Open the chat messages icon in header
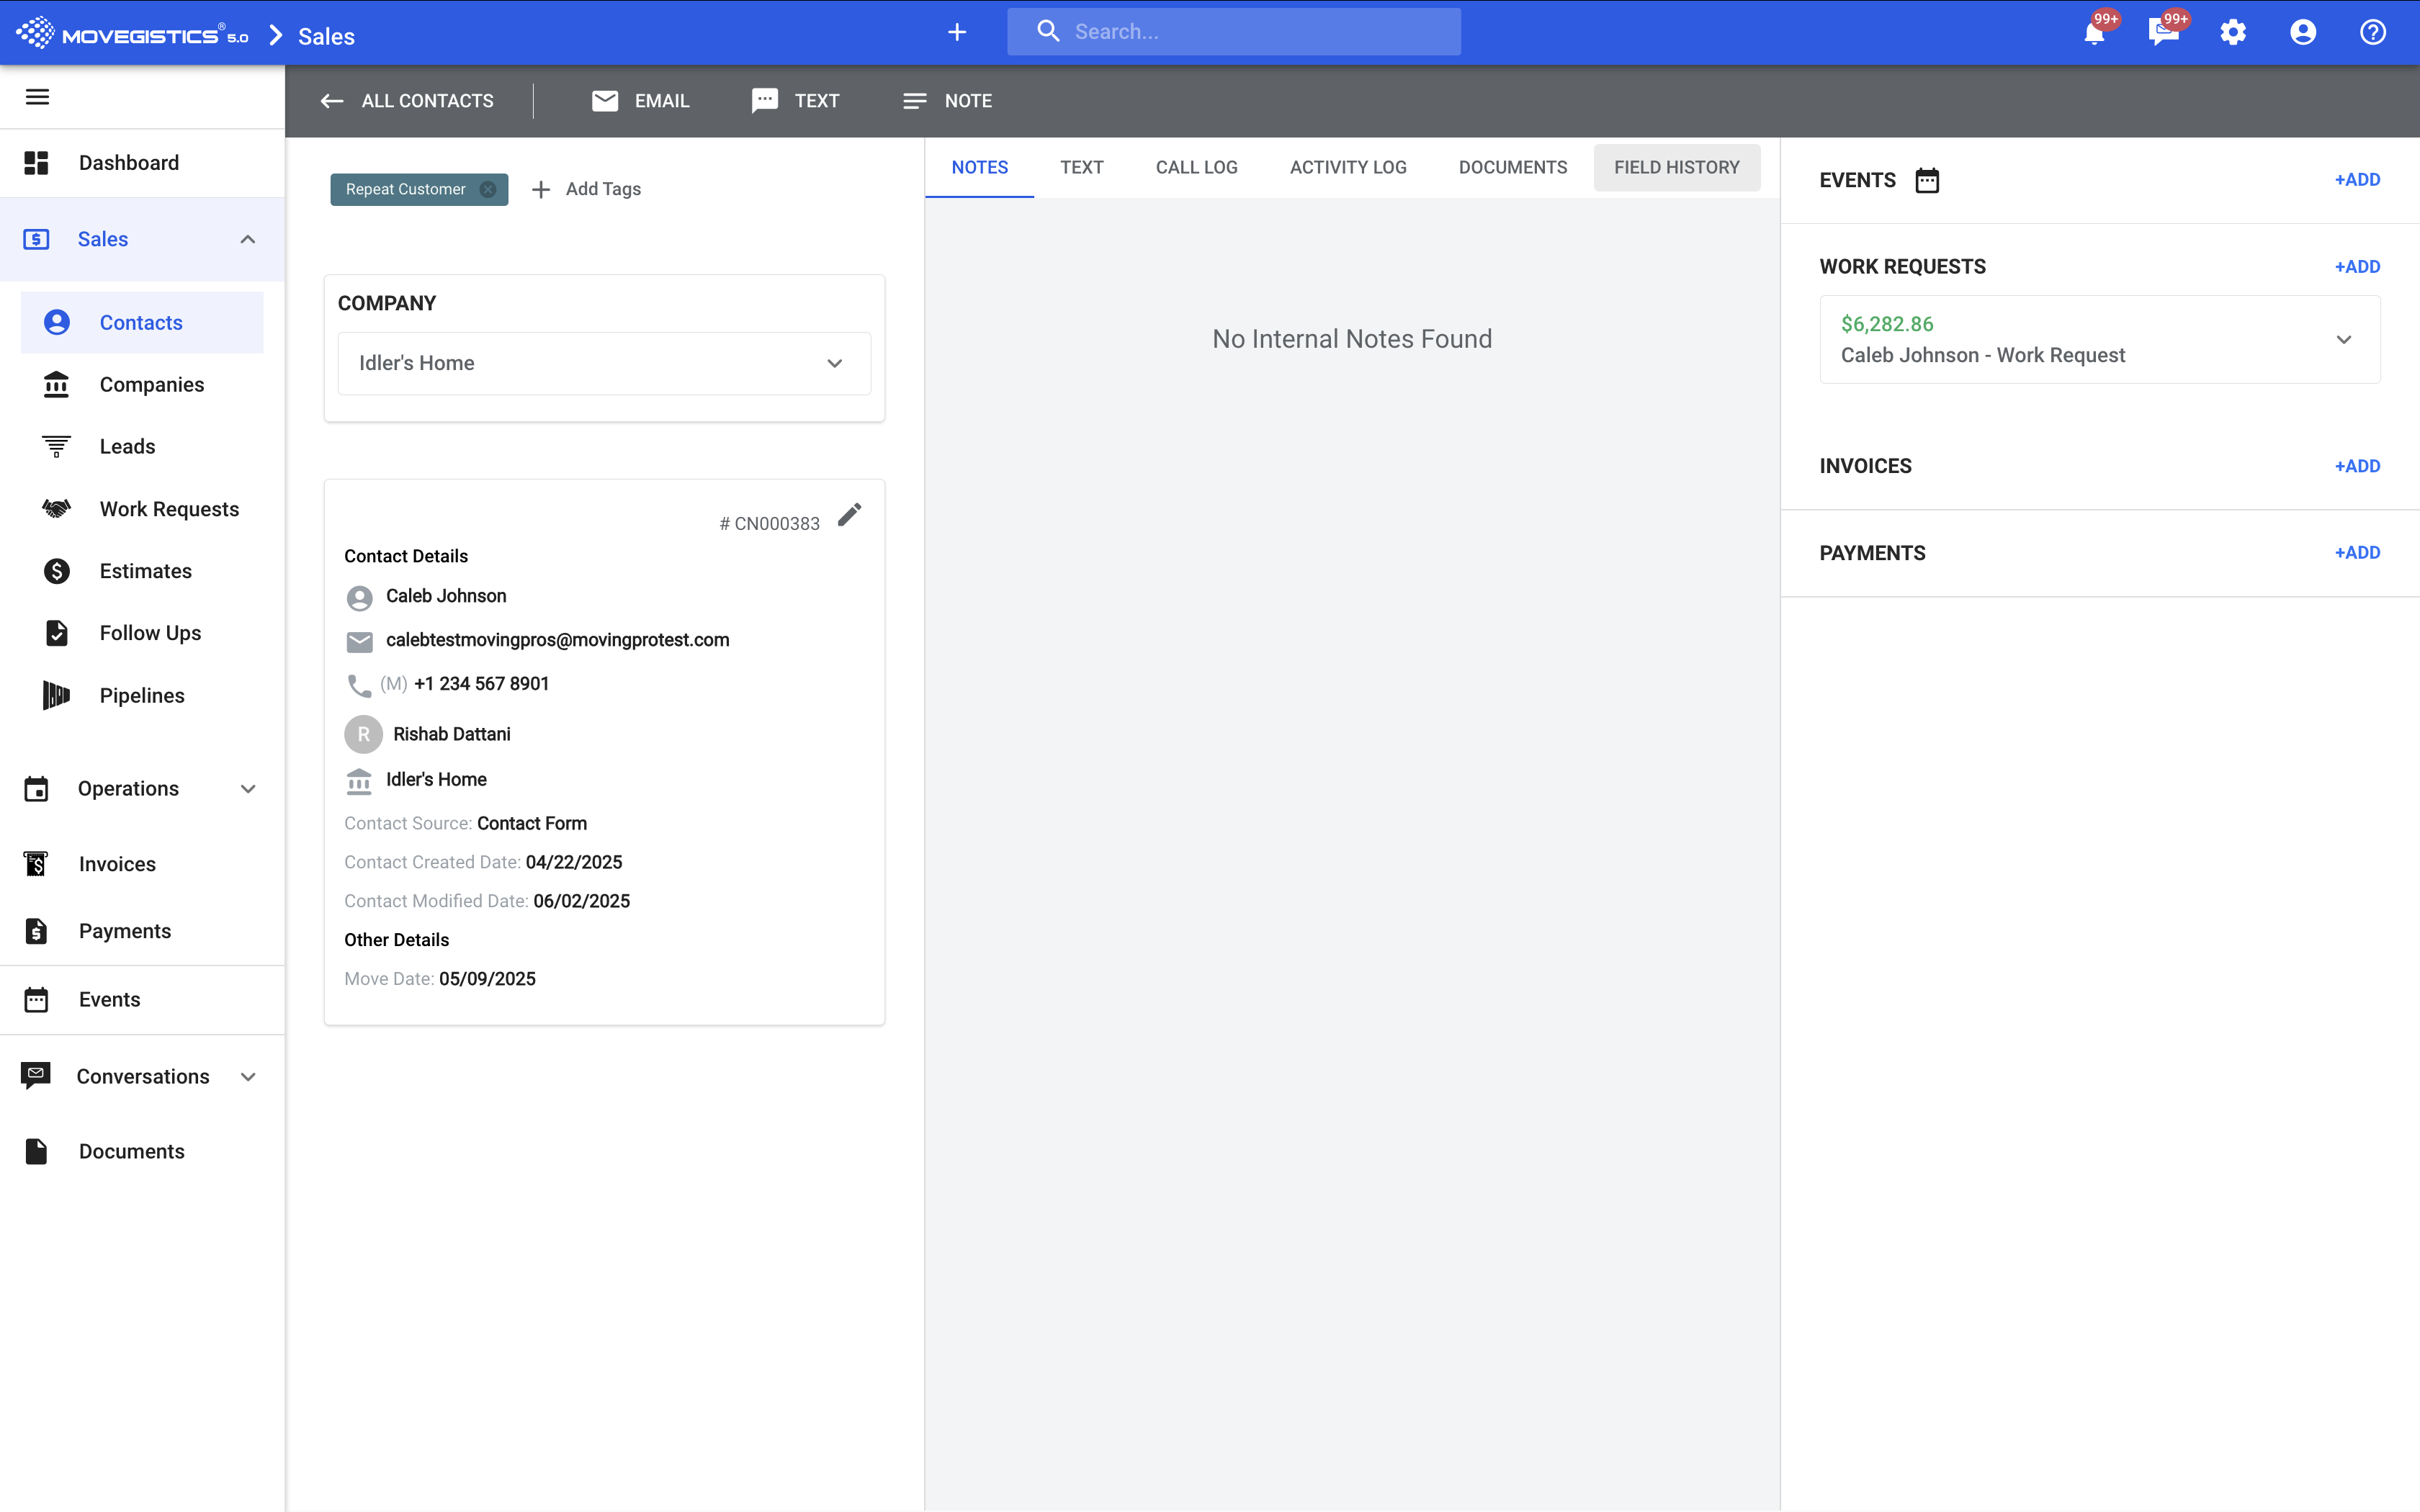Image resolution: width=2420 pixels, height=1512 pixels. coord(2162,33)
